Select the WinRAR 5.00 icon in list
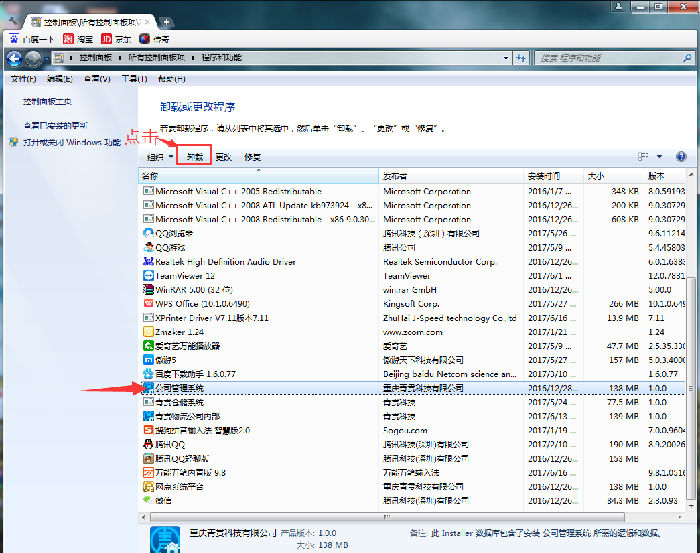 [148, 290]
